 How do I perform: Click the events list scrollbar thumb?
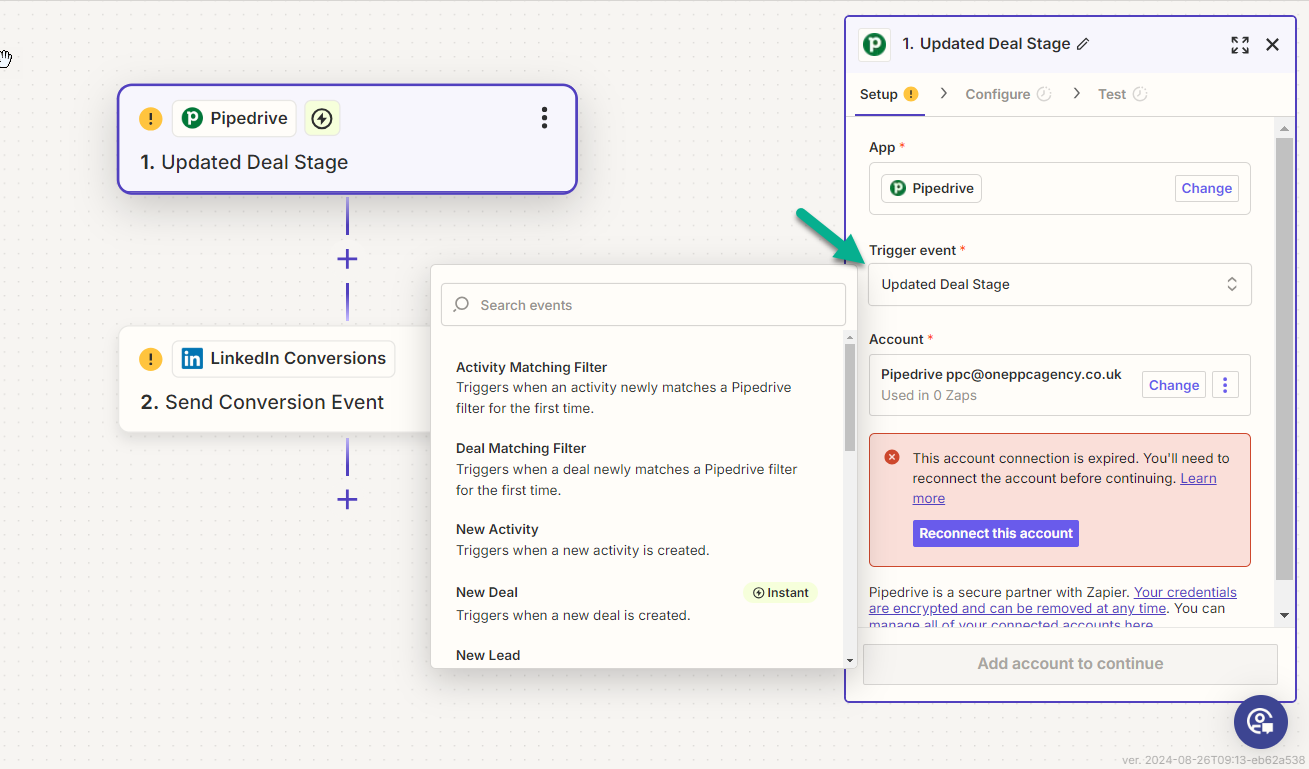coord(850,398)
